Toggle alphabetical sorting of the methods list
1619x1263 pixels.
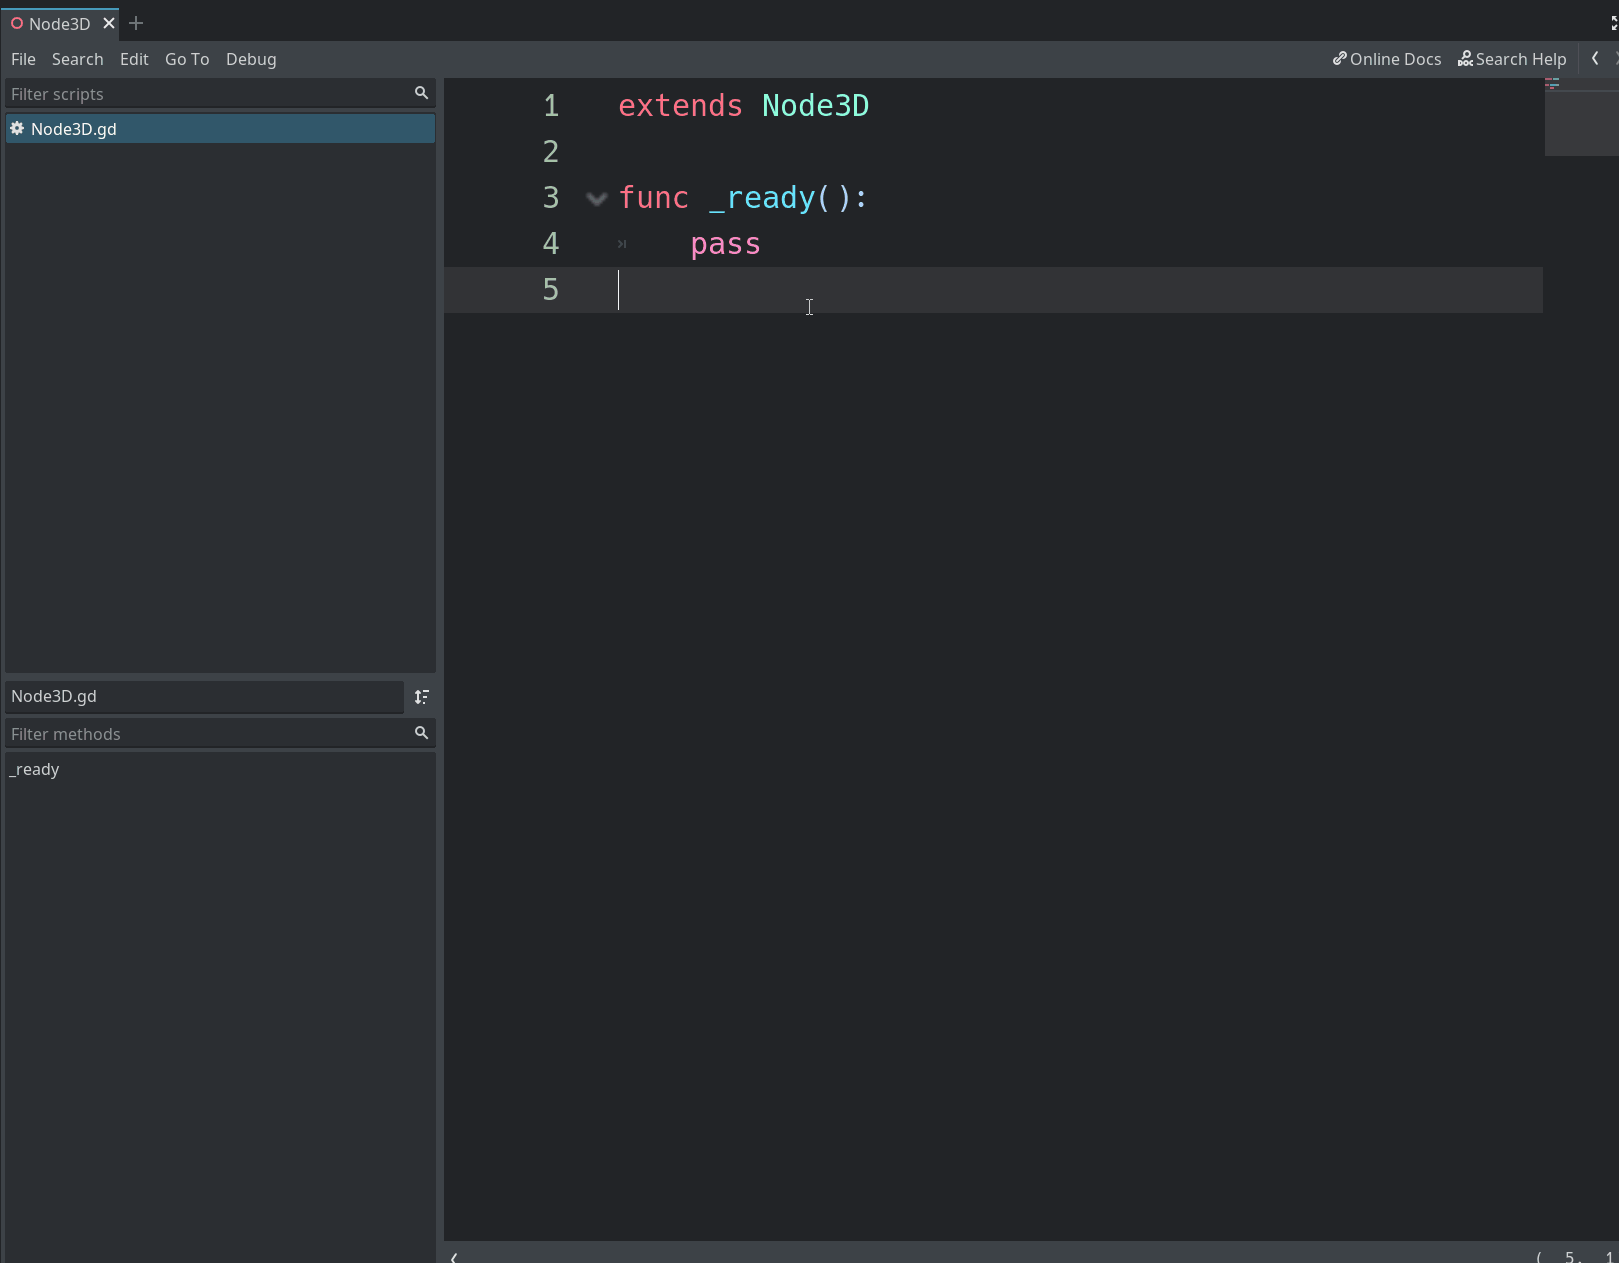(x=421, y=696)
